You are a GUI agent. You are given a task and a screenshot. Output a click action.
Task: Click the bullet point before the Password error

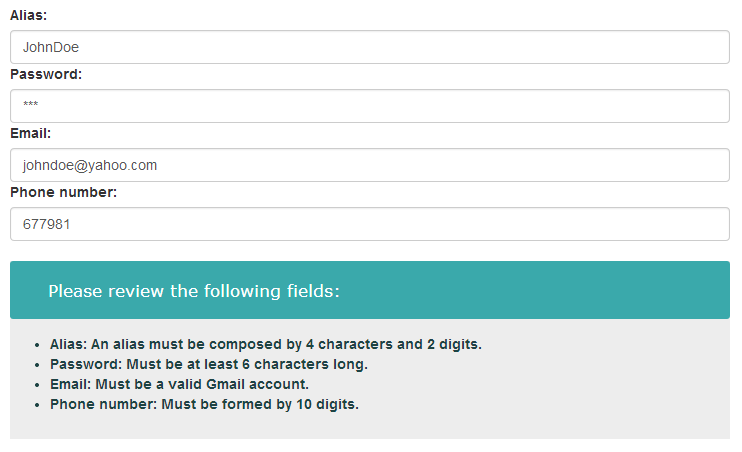(37, 365)
